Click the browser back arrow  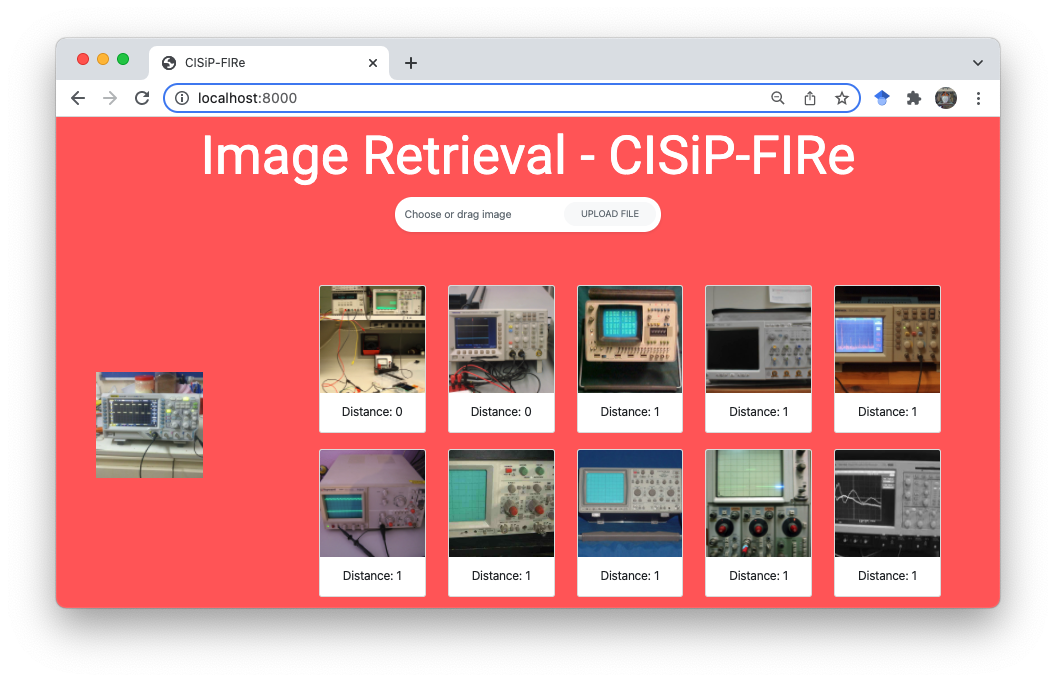point(78,98)
